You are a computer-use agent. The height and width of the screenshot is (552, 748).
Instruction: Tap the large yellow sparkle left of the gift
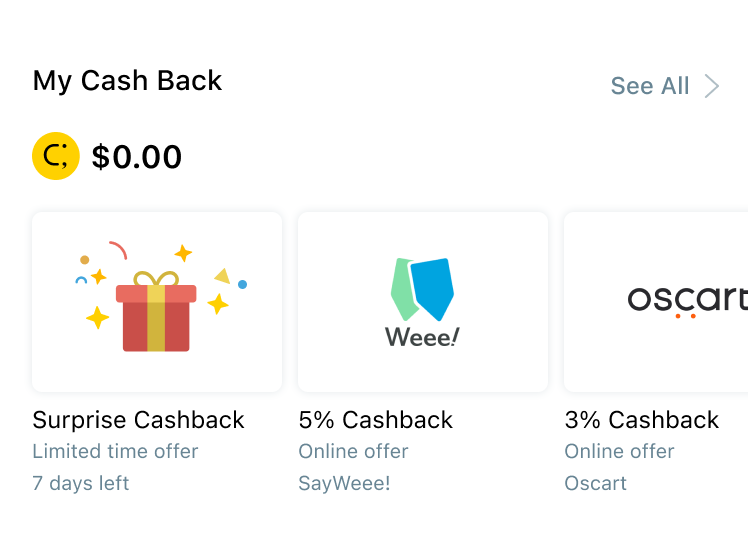pyautogui.click(x=97, y=318)
